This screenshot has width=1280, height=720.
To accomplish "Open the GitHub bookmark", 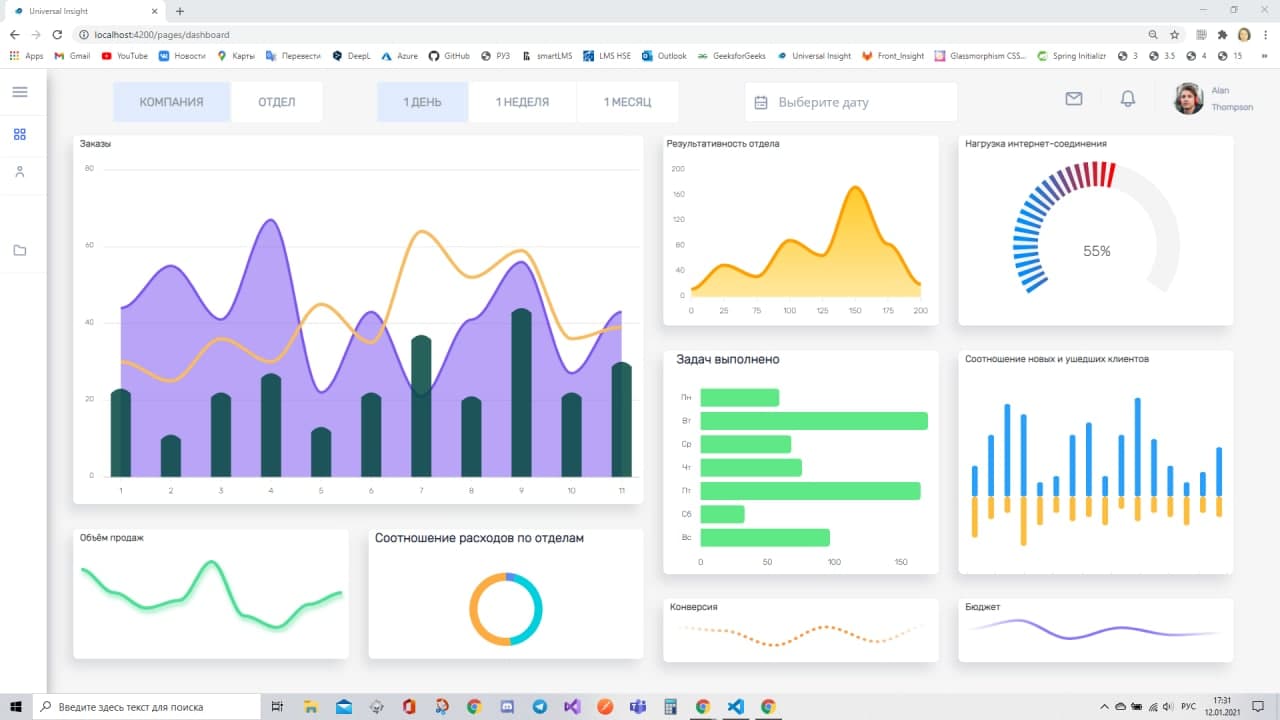I will (x=449, y=56).
